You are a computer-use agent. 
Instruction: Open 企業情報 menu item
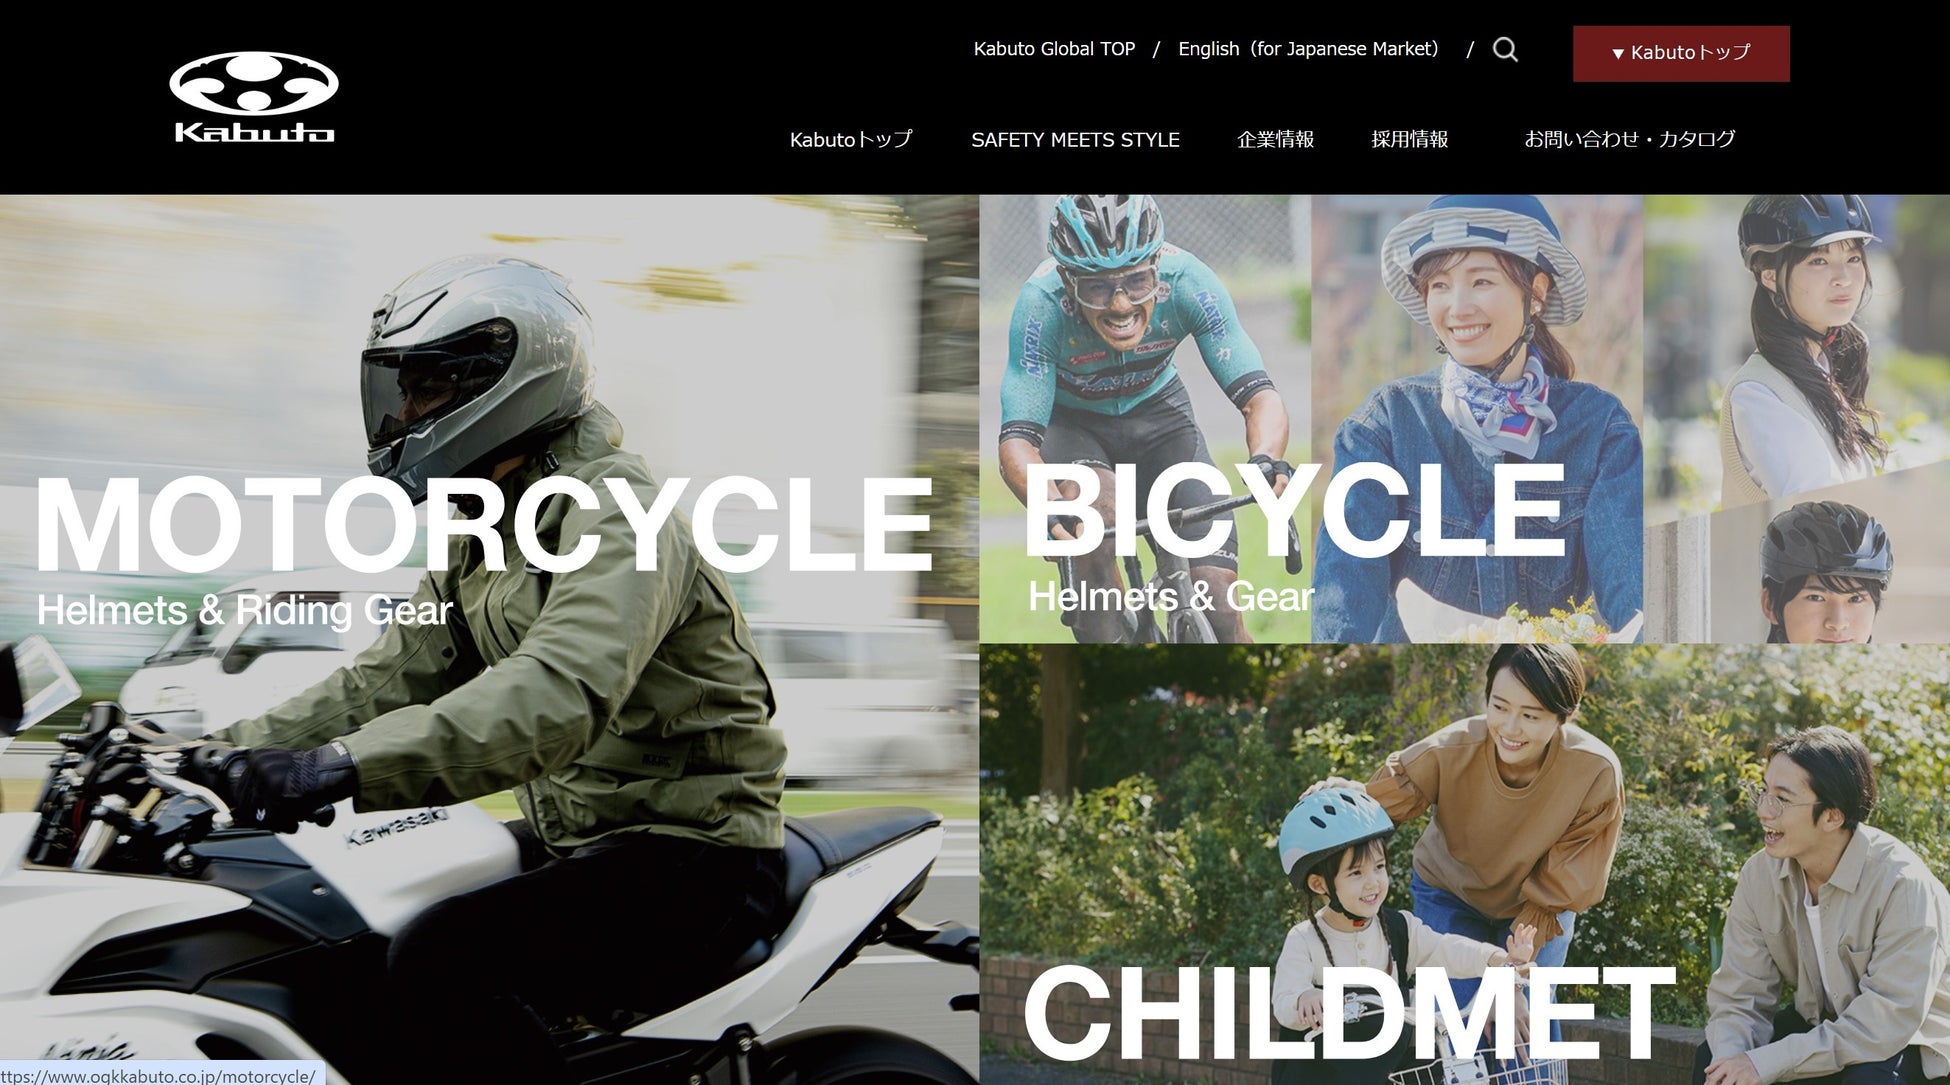1275,140
